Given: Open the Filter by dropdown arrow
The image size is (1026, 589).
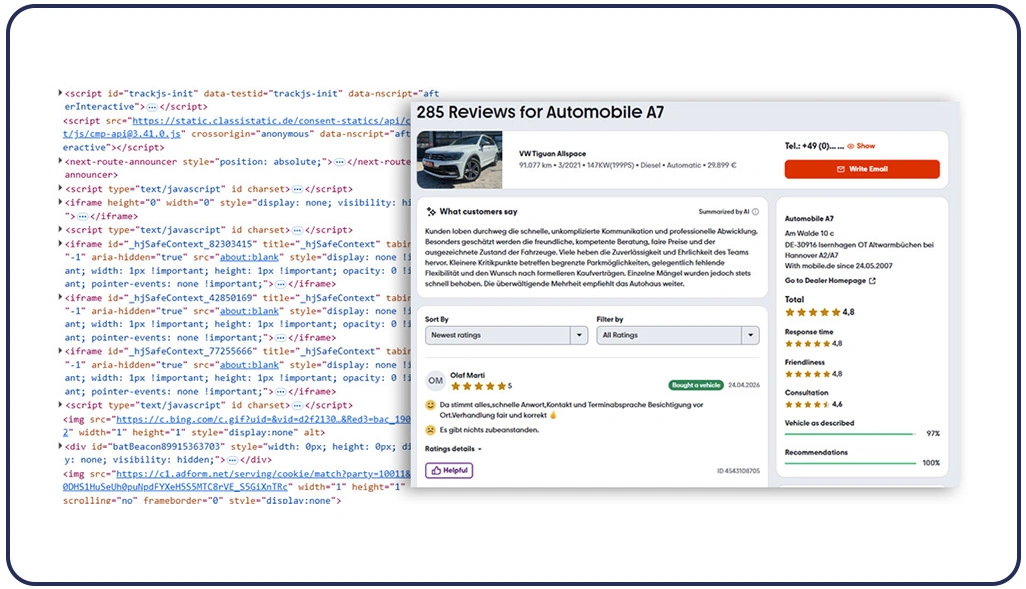Looking at the screenshot, I should pos(751,335).
